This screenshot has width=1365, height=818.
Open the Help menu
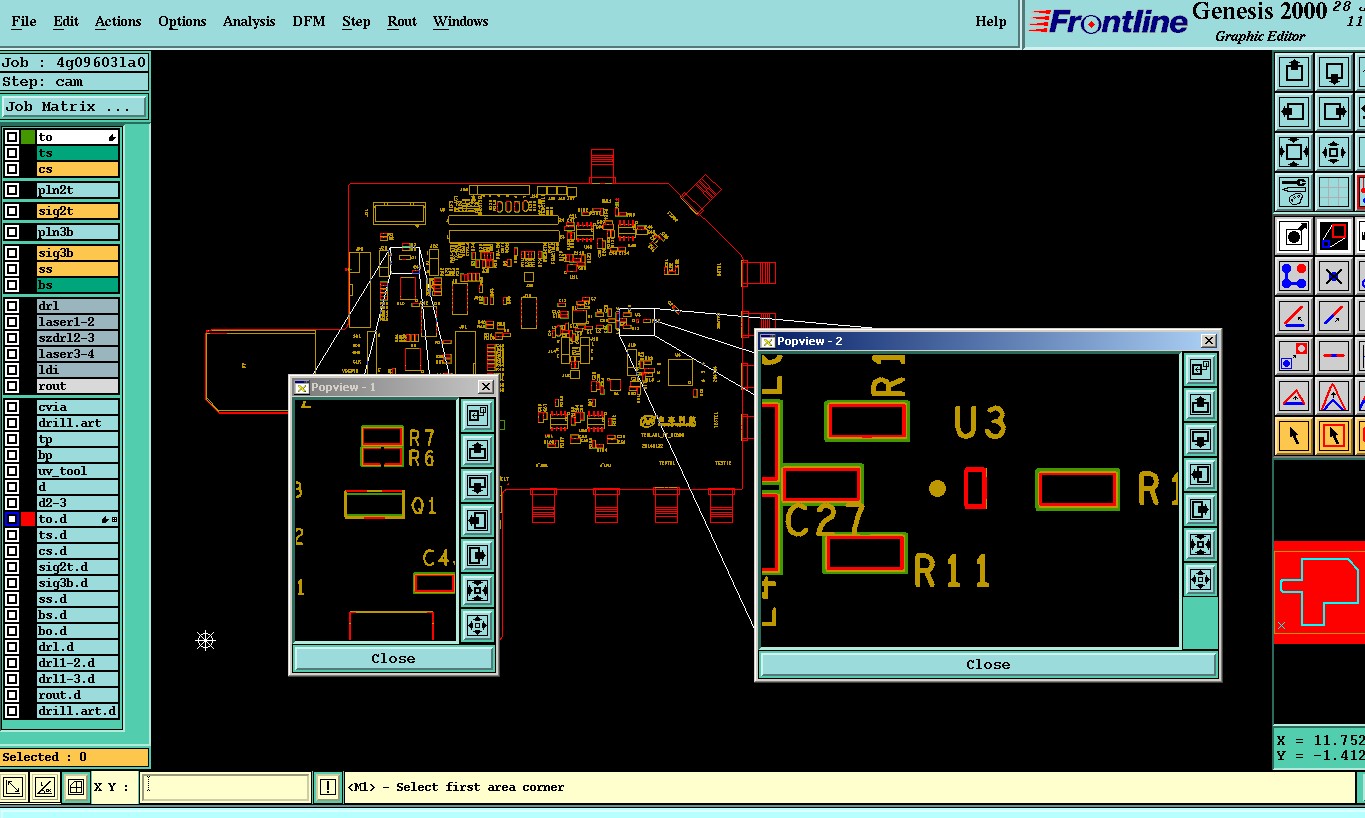[x=991, y=21]
